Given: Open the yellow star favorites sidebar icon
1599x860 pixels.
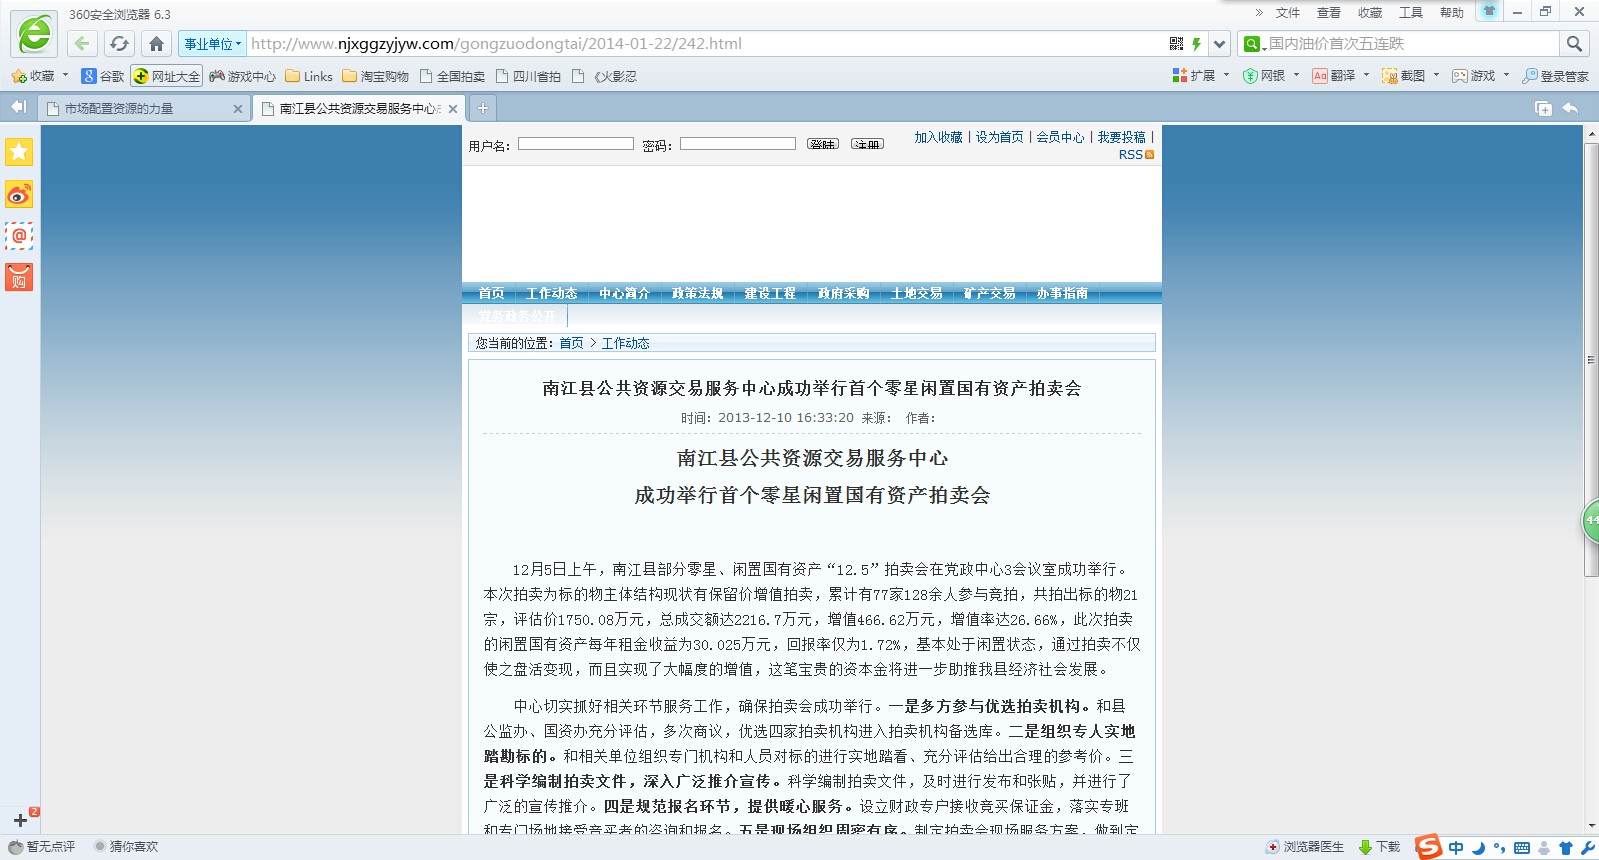Looking at the screenshot, I should point(19,152).
